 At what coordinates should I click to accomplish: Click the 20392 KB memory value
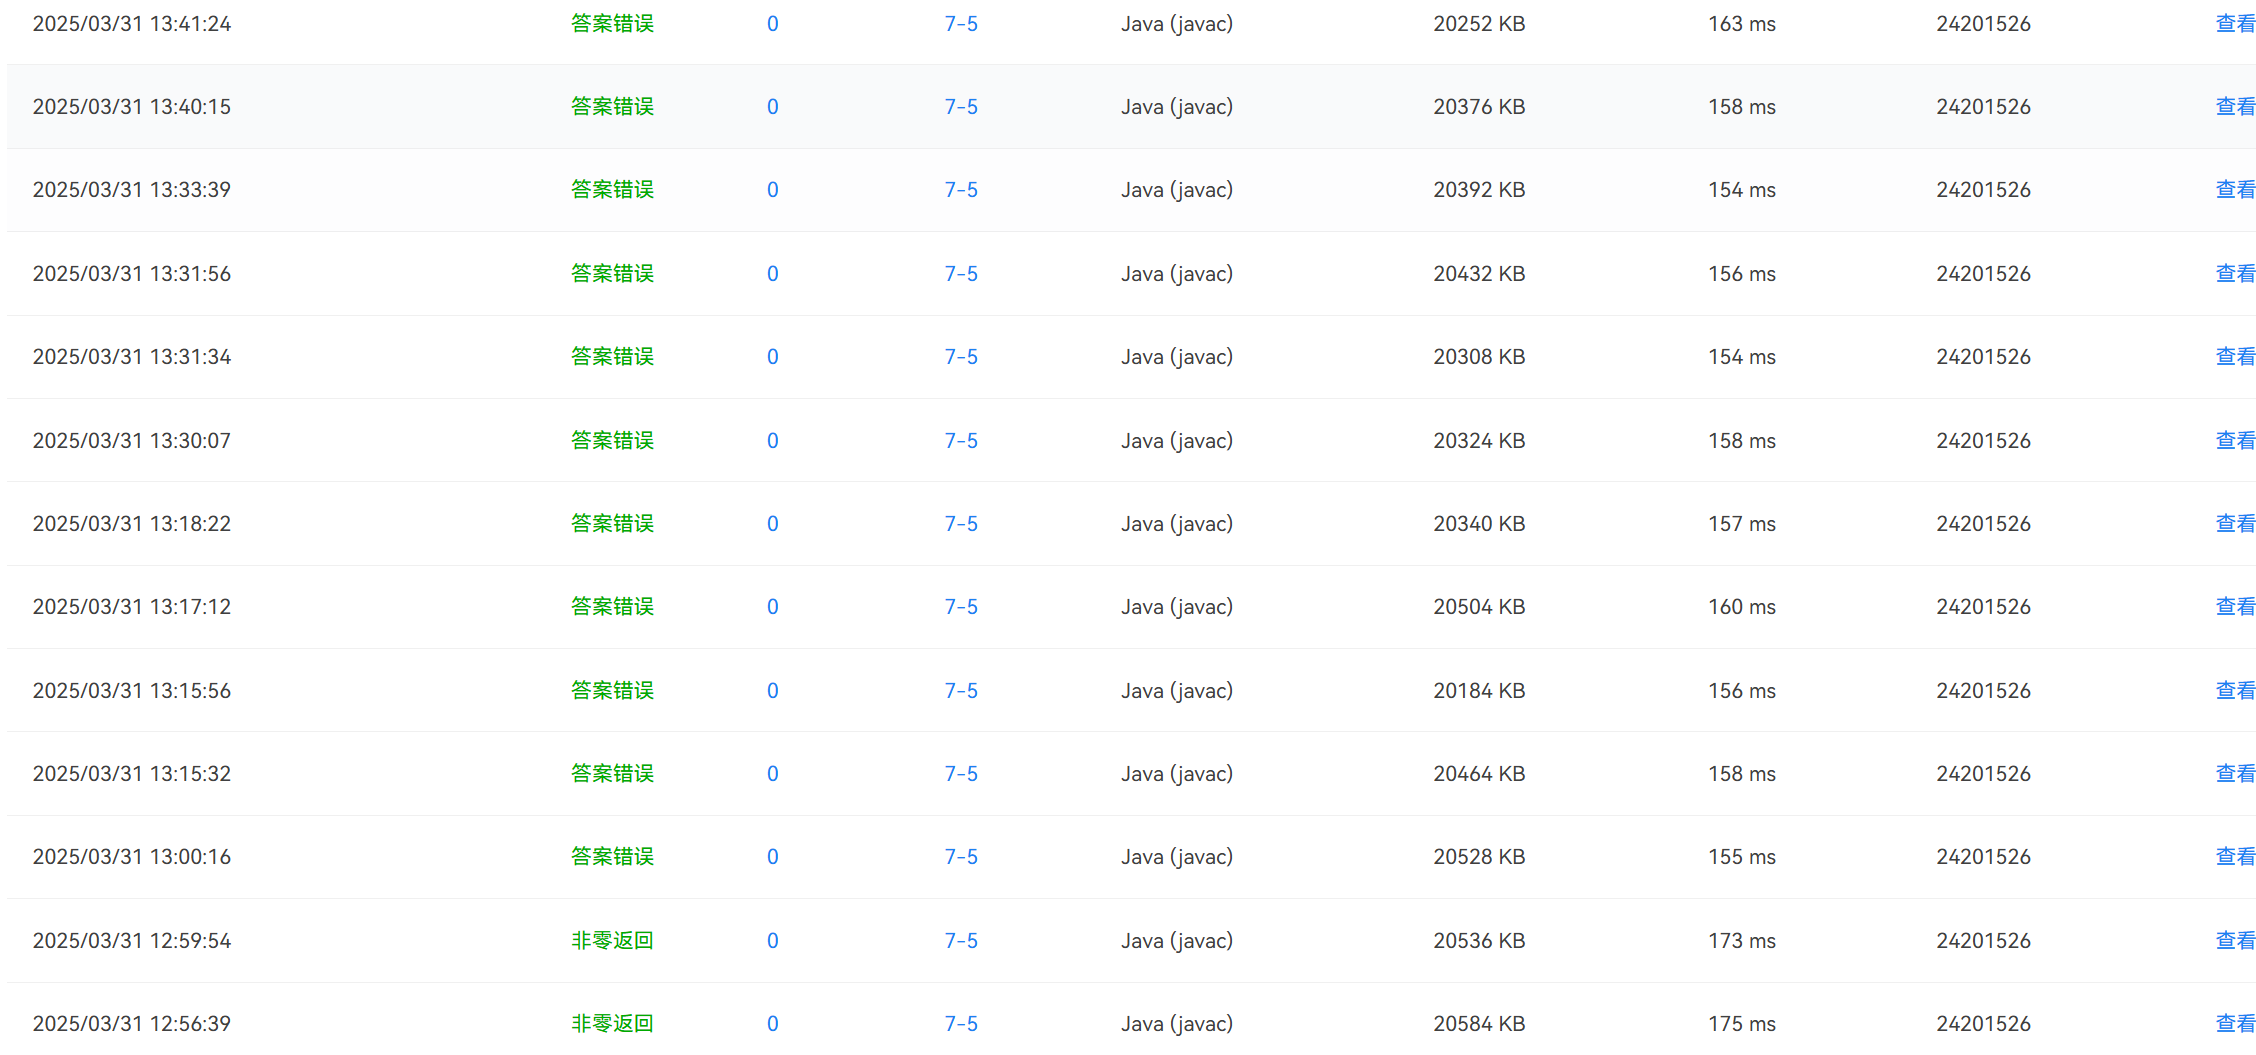[x=1479, y=190]
